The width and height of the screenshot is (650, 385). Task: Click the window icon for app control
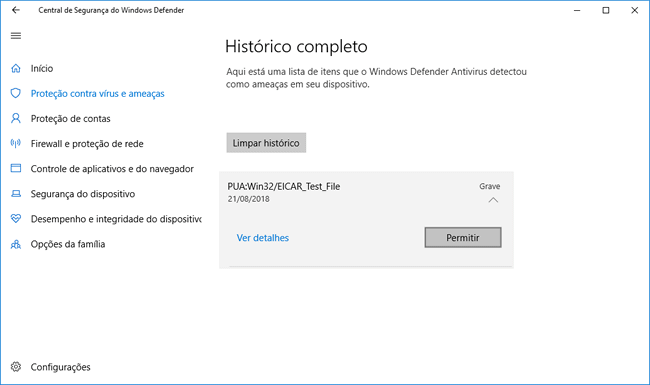pos(16,168)
